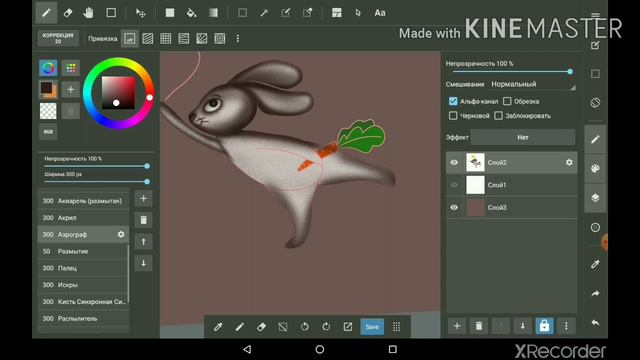
Task: Enable concentric circle snap guide
Action: coord(220,39)
